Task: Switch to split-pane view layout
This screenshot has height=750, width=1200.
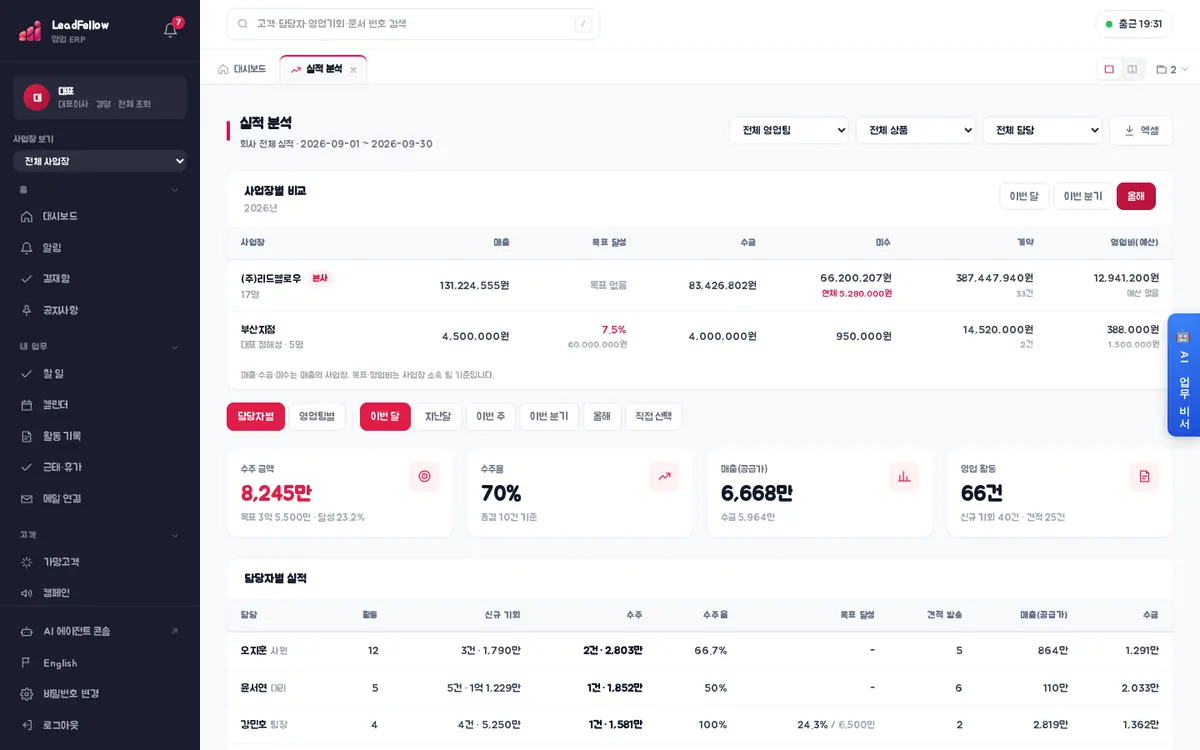Action: [x=1132, y=69]
